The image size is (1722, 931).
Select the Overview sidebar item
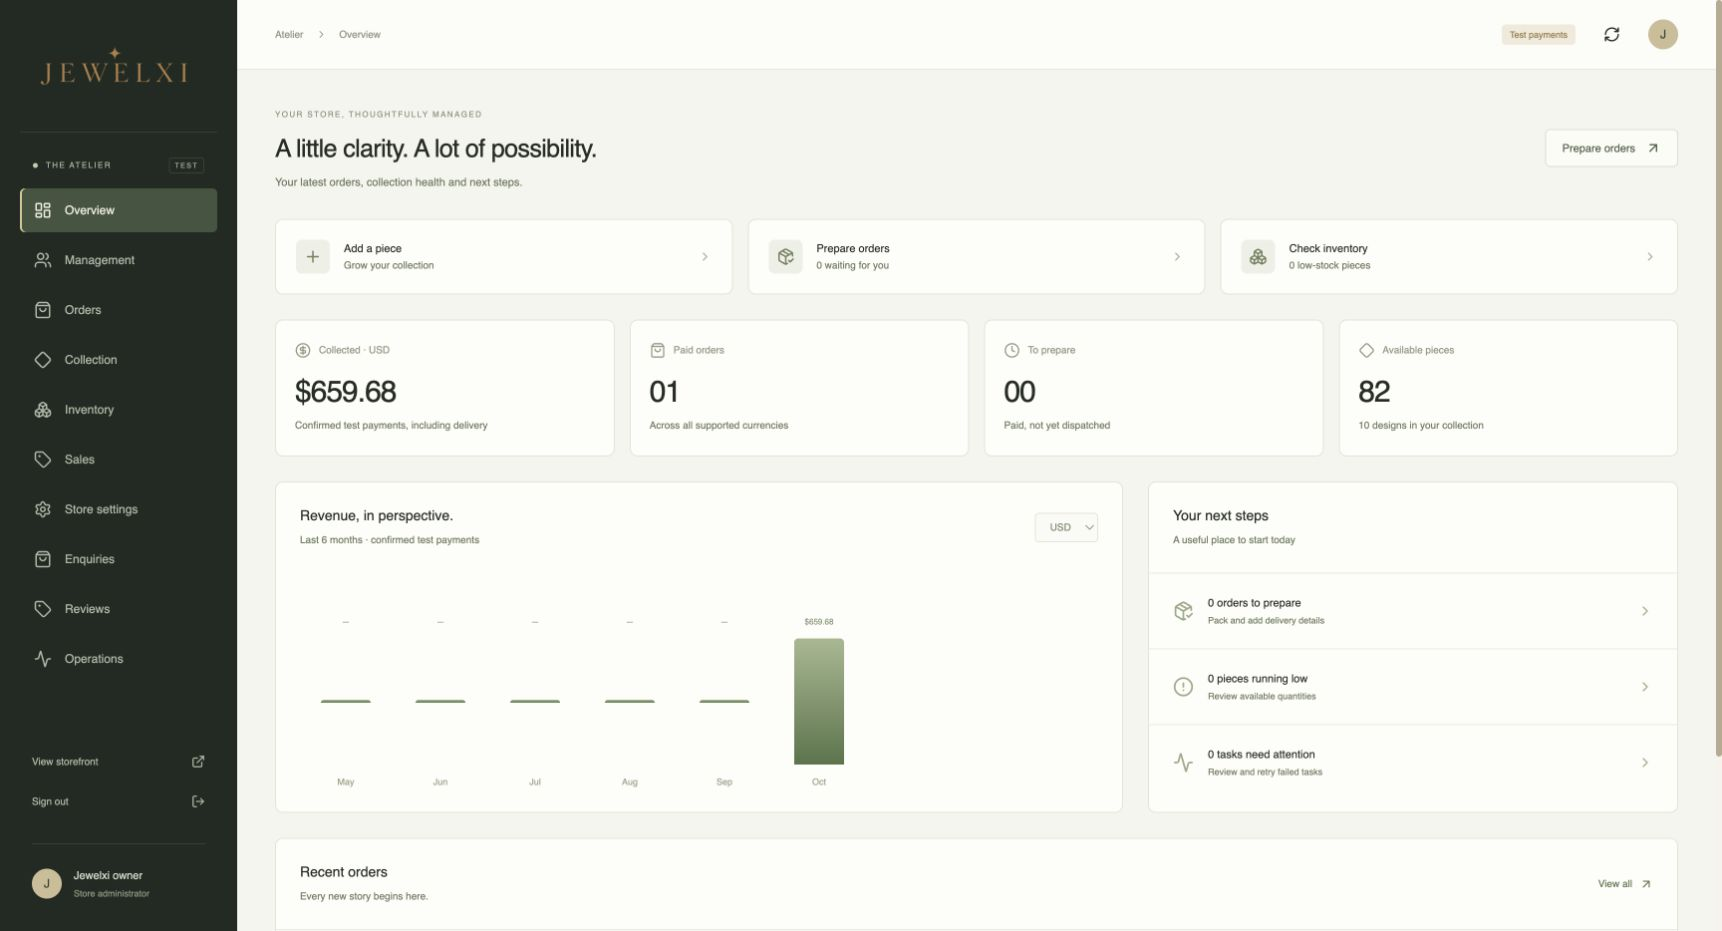click(x=118, y=210)
